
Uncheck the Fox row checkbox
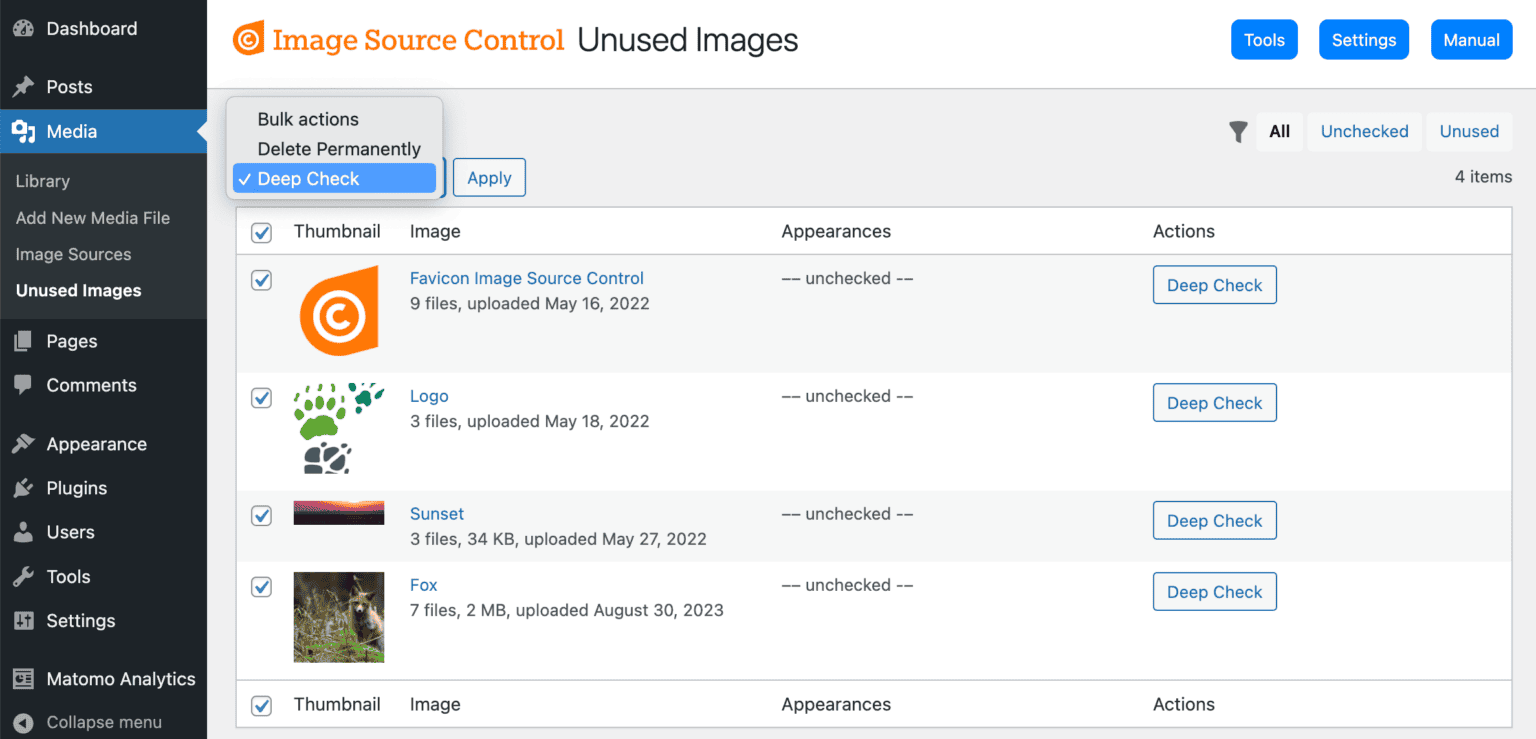point(261,588)
